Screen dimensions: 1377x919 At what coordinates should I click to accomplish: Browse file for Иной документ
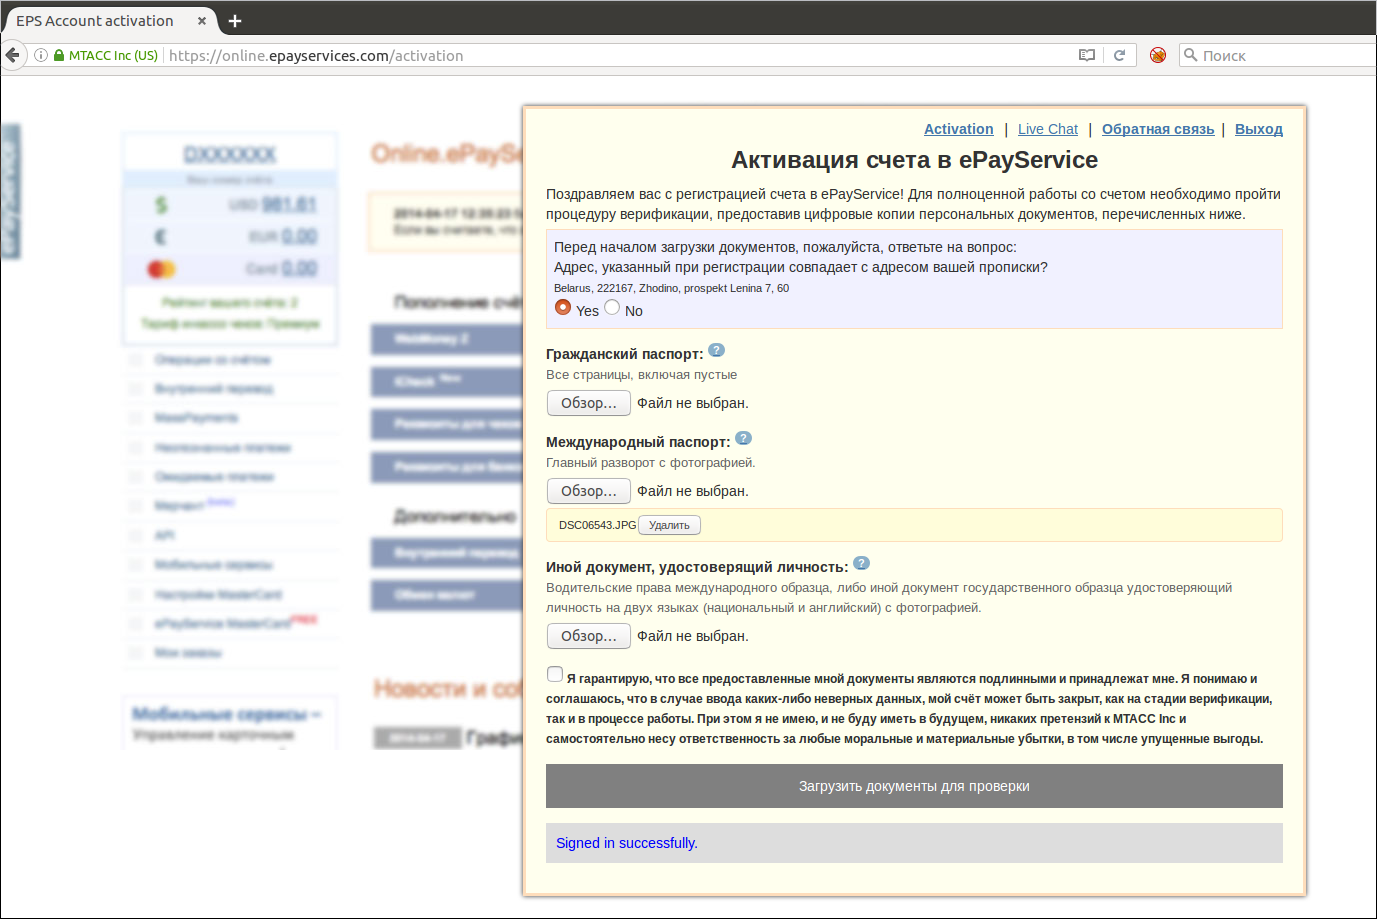(x=589, y=636)
